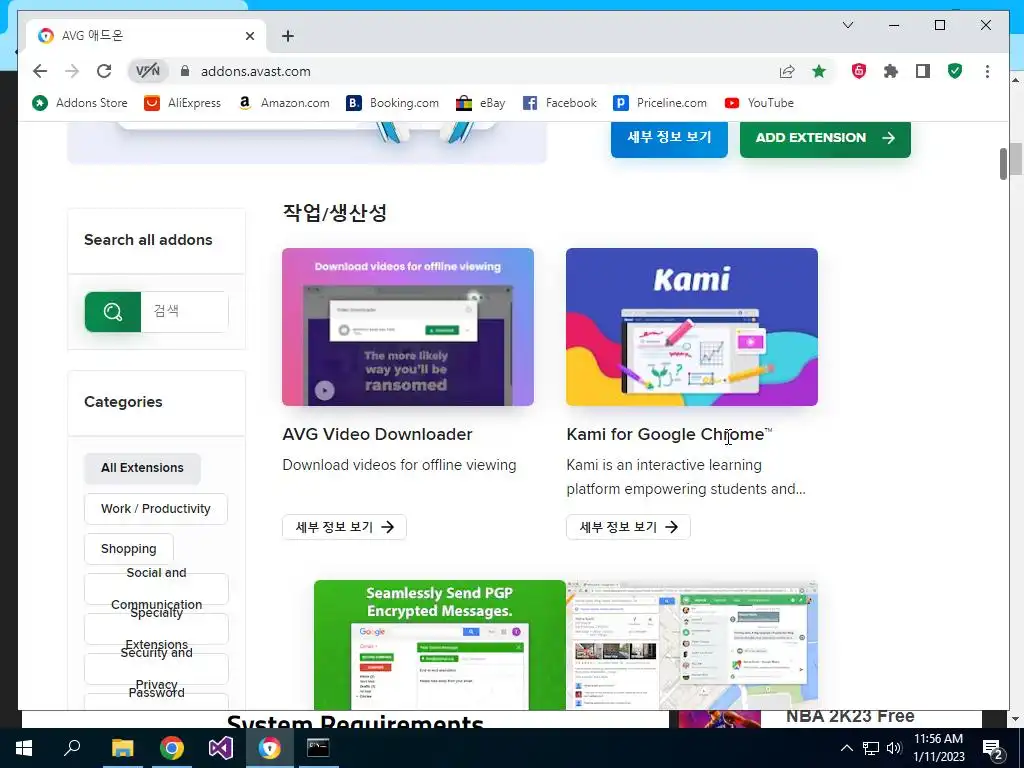Click the Kami for Google Chrome title
The width and height of the screenshot is (1024, 768).
point(669,434)
